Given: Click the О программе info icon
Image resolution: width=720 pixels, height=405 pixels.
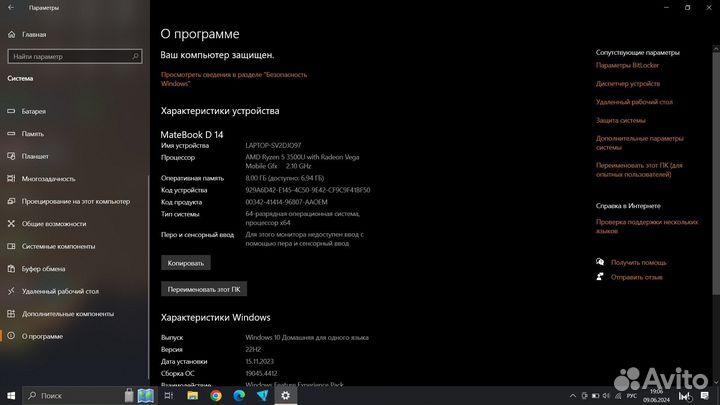Looking at the screenshot, I should [11, 336].
